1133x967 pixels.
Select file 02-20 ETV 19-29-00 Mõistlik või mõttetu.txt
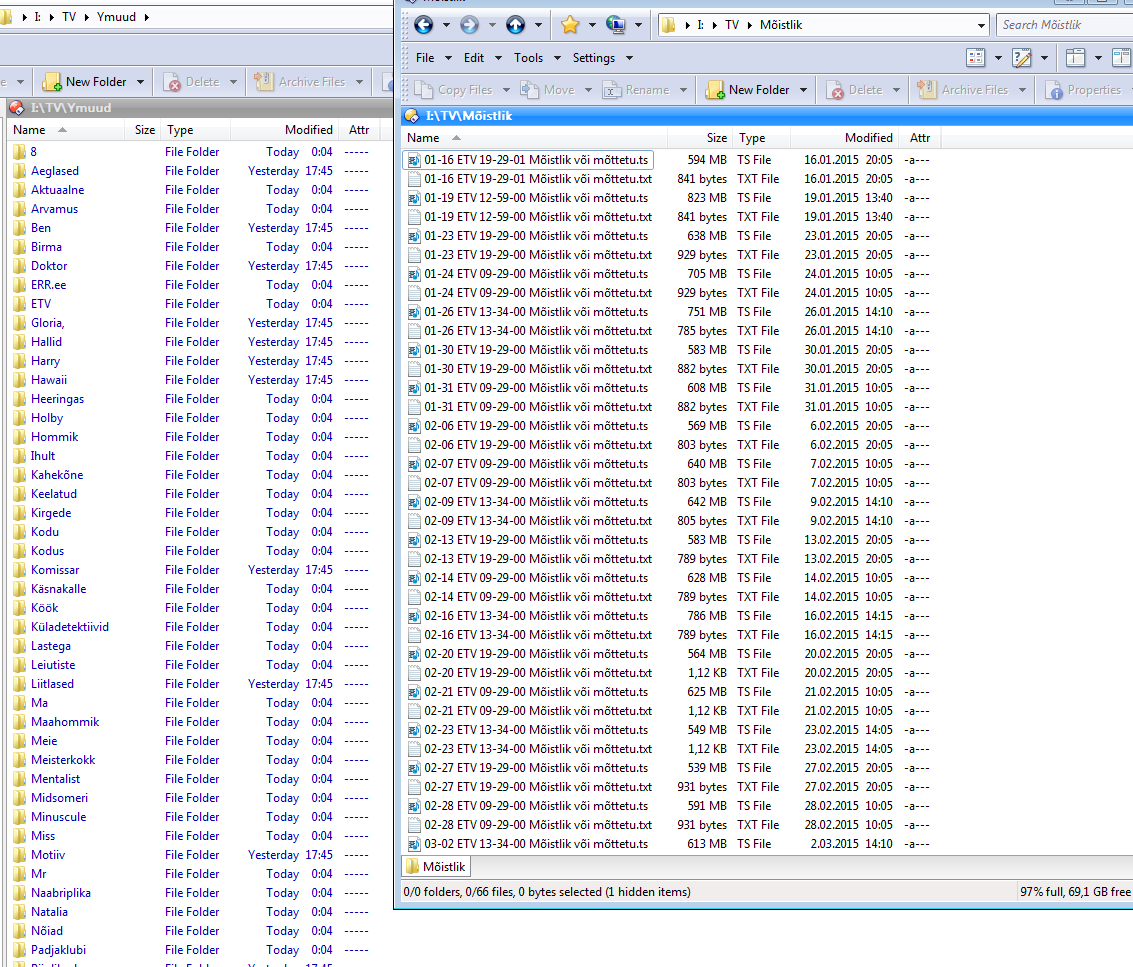[x=530, y=674]
